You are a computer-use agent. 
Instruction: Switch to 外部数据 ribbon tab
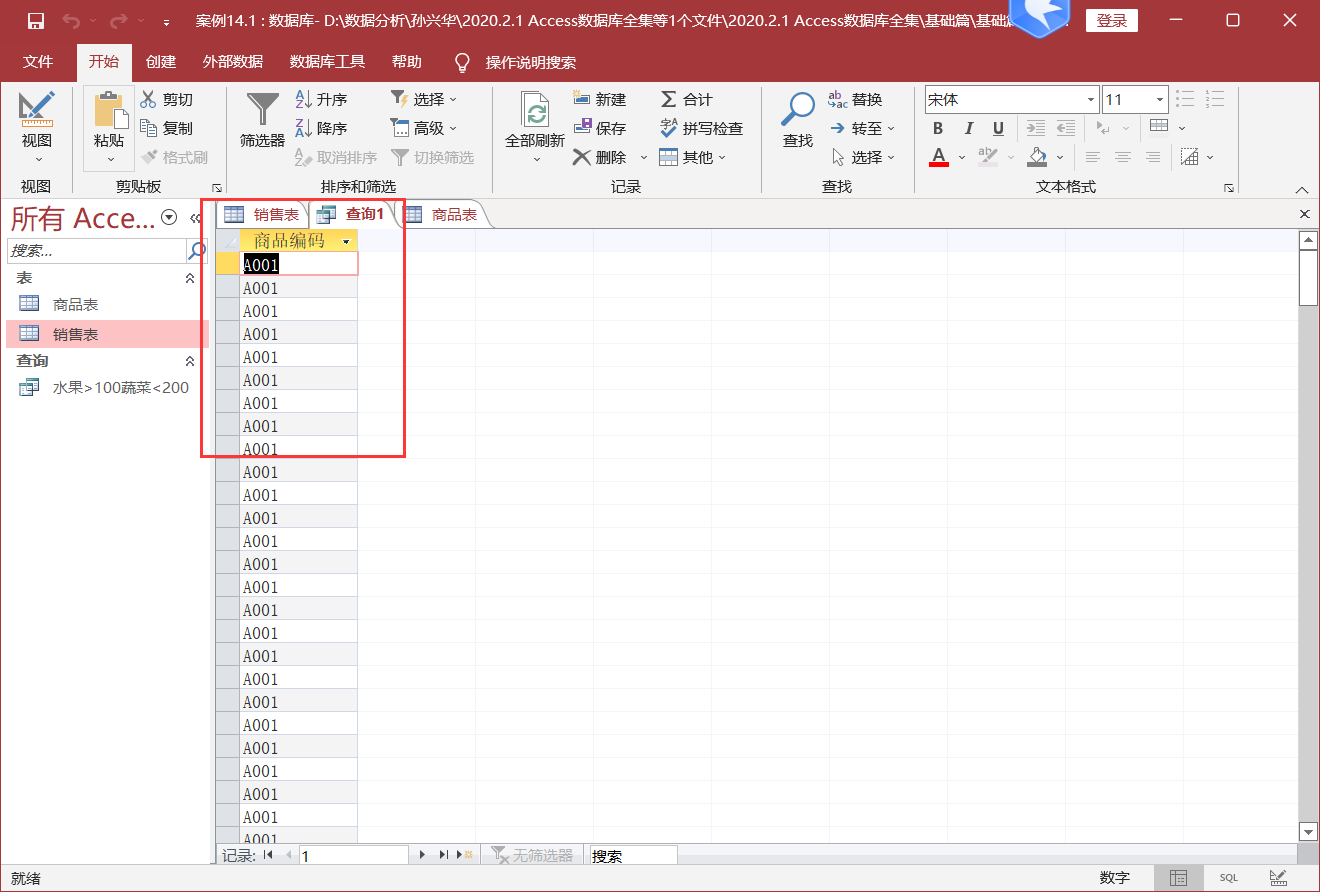point(233,62)
